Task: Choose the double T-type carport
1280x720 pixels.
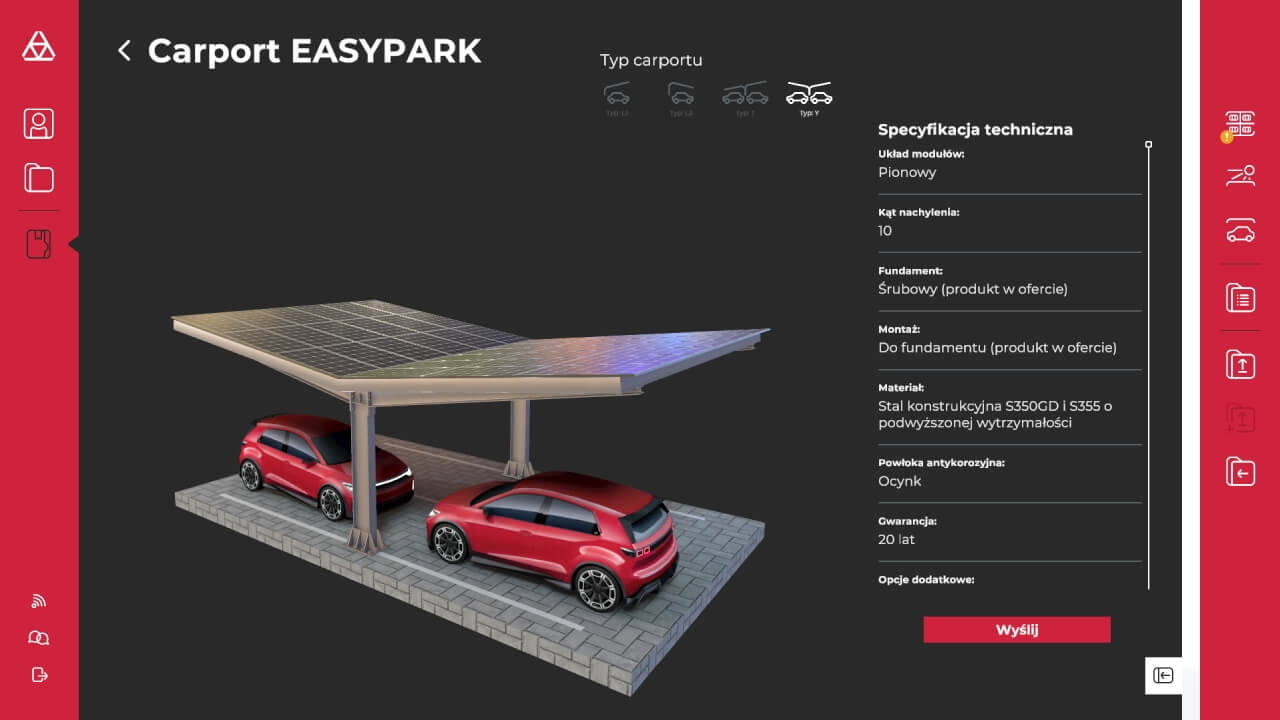Action: pyautogui.click(x=745, y=98)
